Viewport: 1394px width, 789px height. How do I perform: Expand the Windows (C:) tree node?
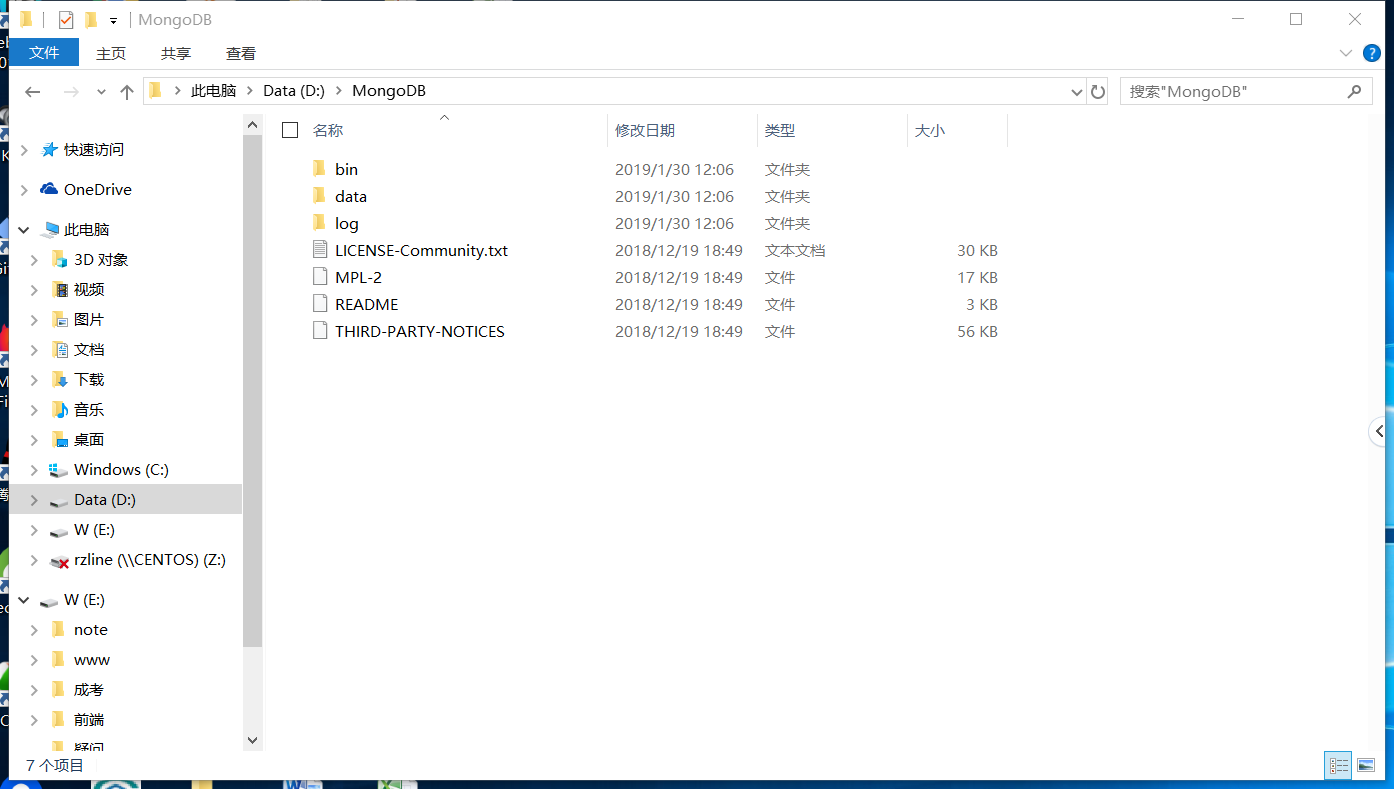(34, 470)
